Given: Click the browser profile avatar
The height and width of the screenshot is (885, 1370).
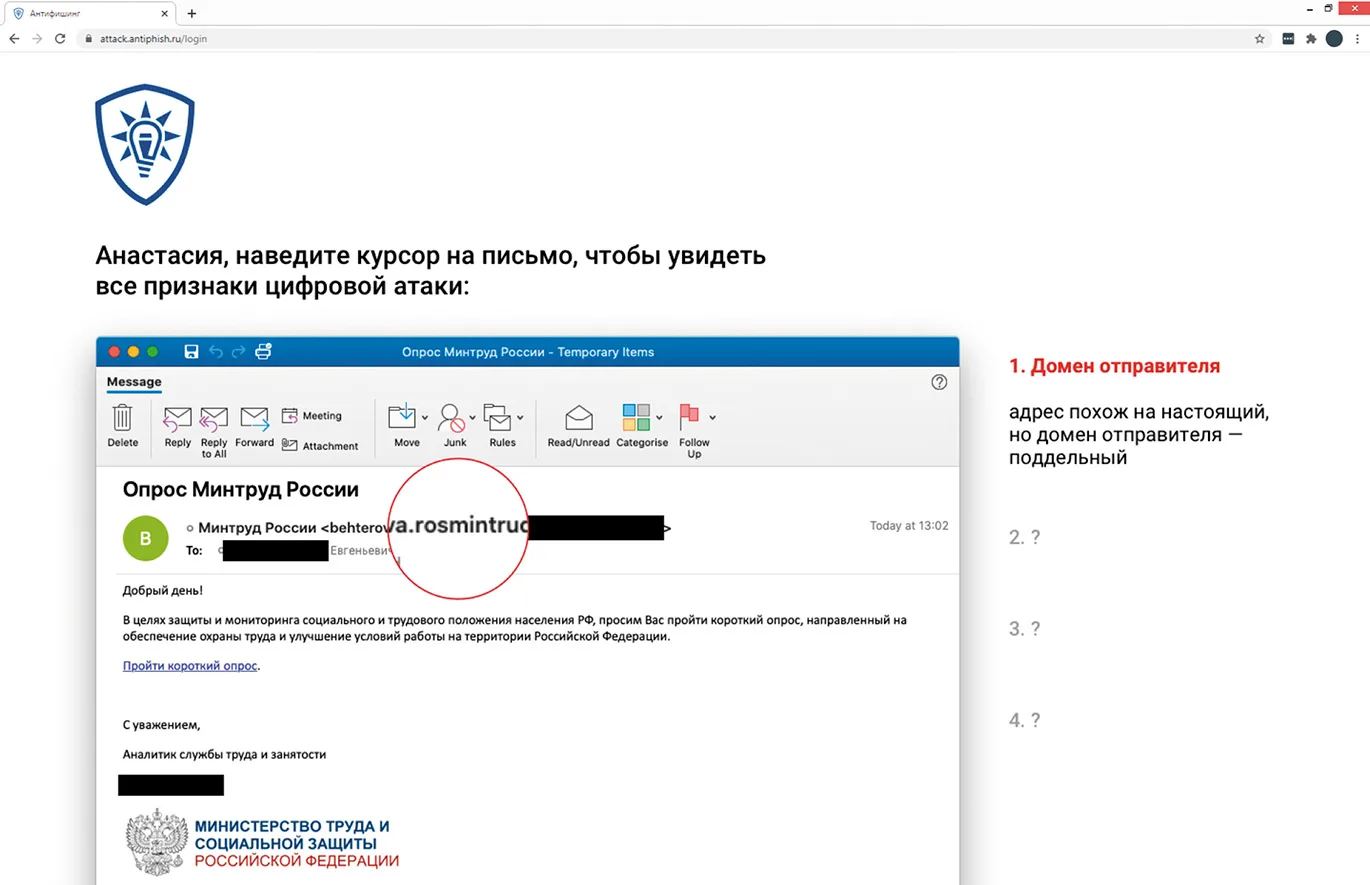Looking at the screenshot, I should pos(1334,39).
